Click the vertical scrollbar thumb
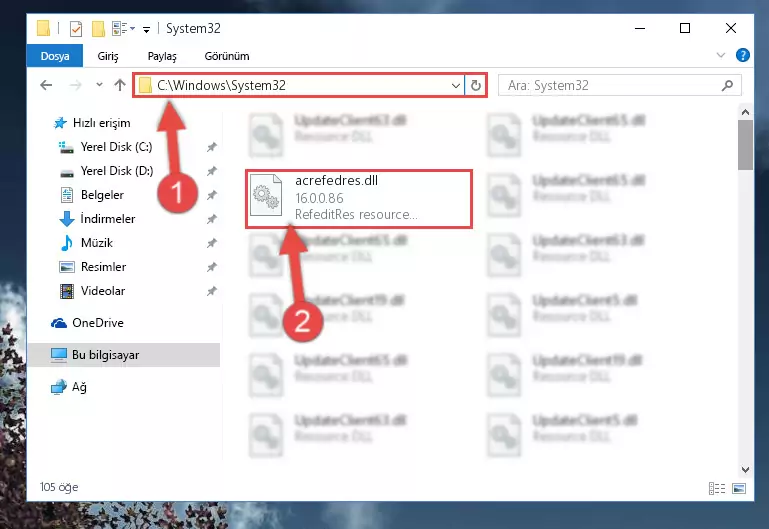 point(745,145)
